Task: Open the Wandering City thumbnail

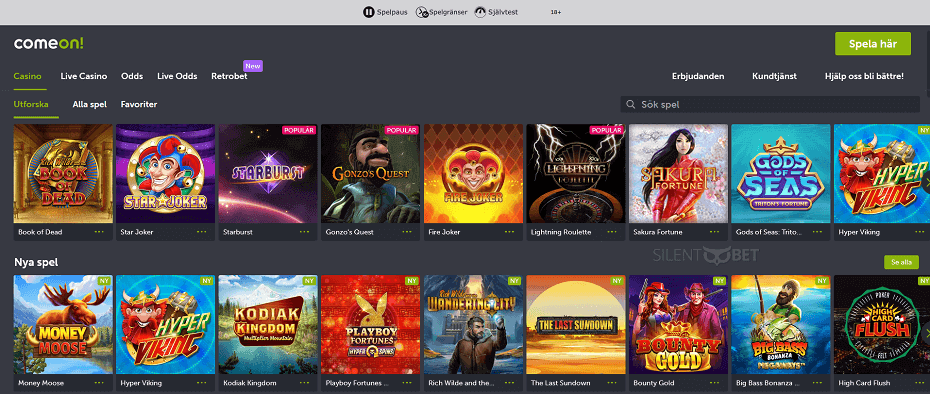Action: [x=473, y=324]
